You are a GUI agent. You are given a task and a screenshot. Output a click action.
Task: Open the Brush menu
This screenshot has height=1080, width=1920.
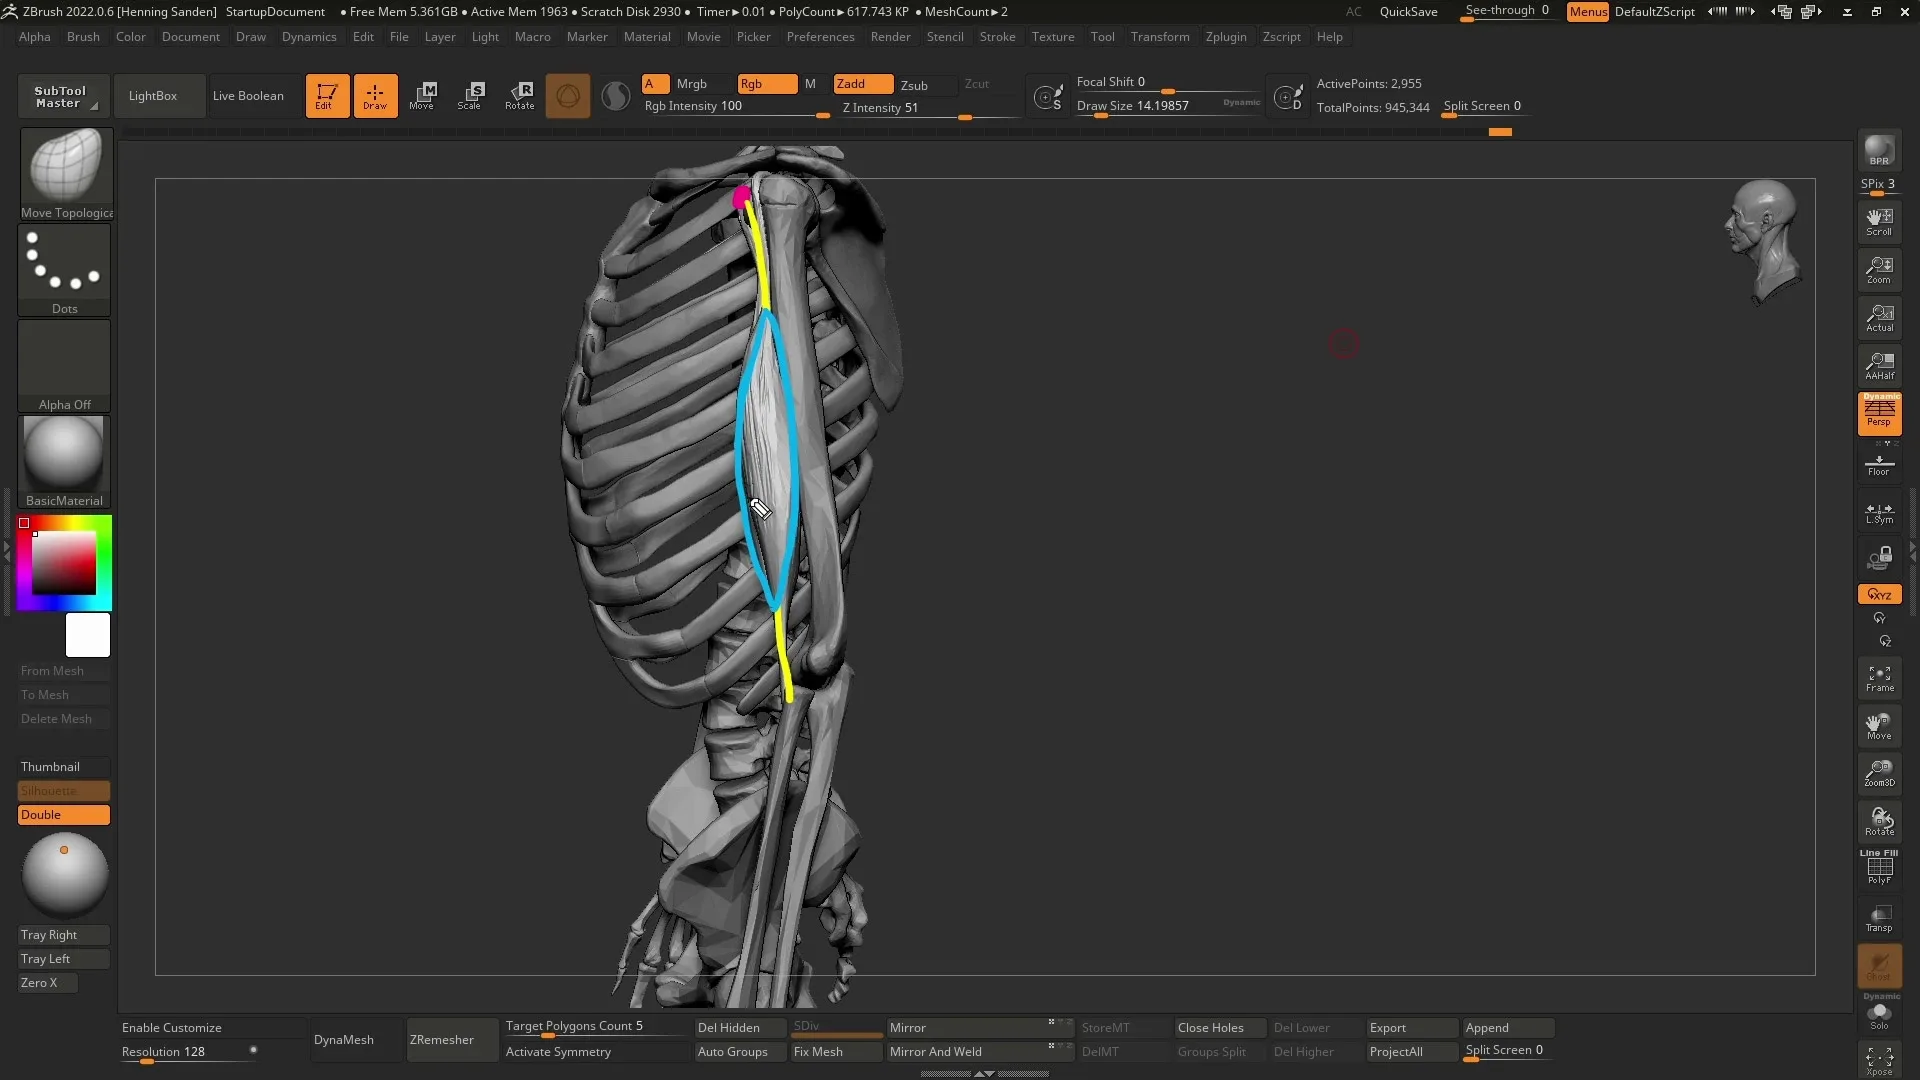point(83,37)
